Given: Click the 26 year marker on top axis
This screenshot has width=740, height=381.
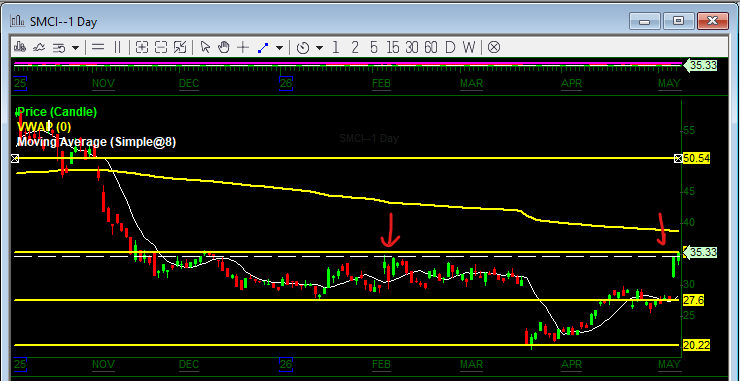Looking at the screenshot, I should (x=286, y=84).
